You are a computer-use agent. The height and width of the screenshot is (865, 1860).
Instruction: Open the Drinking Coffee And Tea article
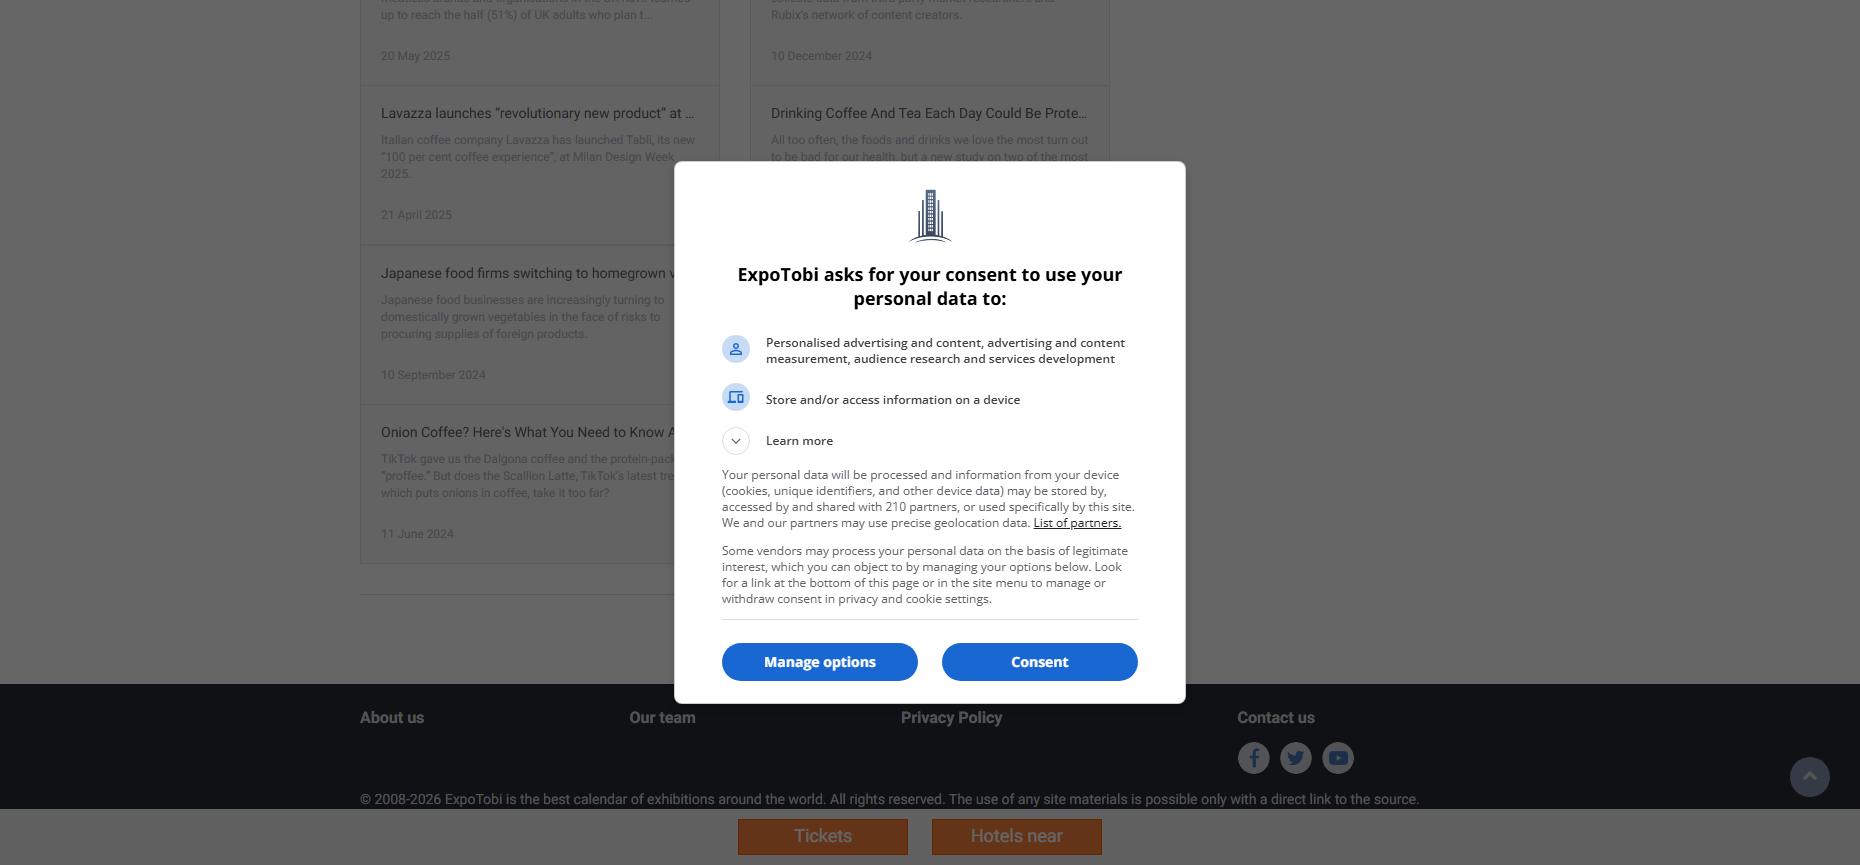click(929, 114)
